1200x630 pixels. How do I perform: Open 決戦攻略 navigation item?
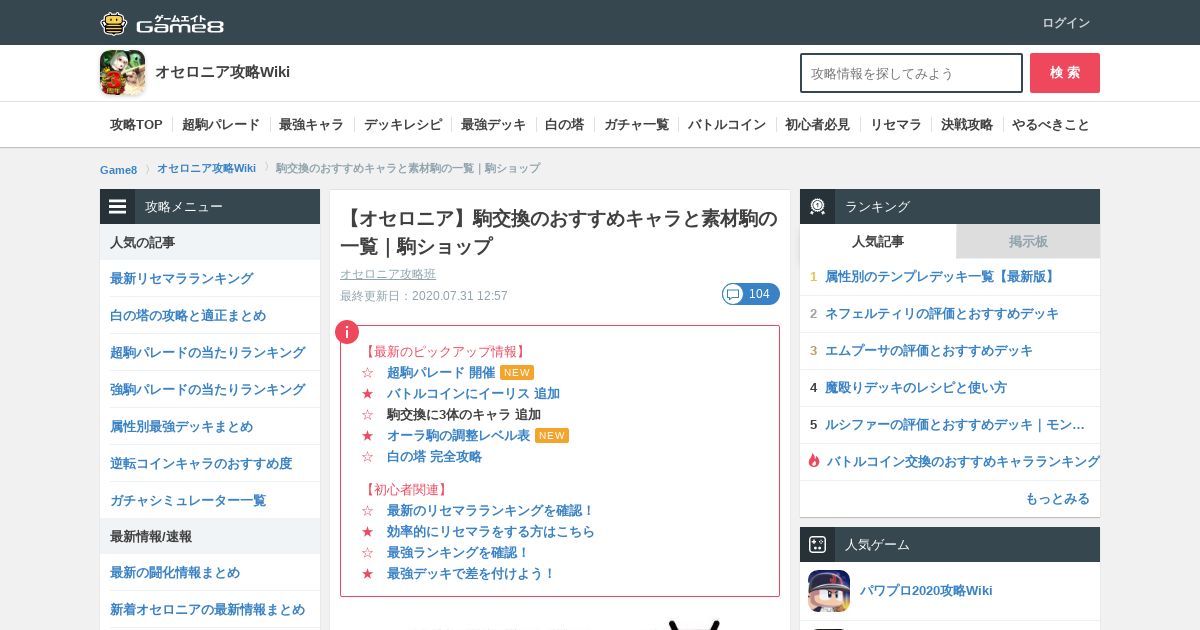[967, 124]
